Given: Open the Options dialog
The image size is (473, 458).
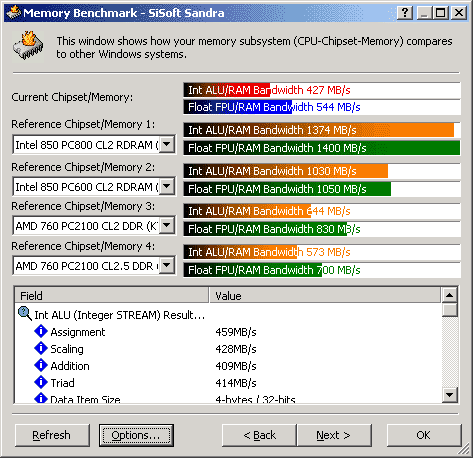Looking at the screenshot, I should click(x=136, y=435).
